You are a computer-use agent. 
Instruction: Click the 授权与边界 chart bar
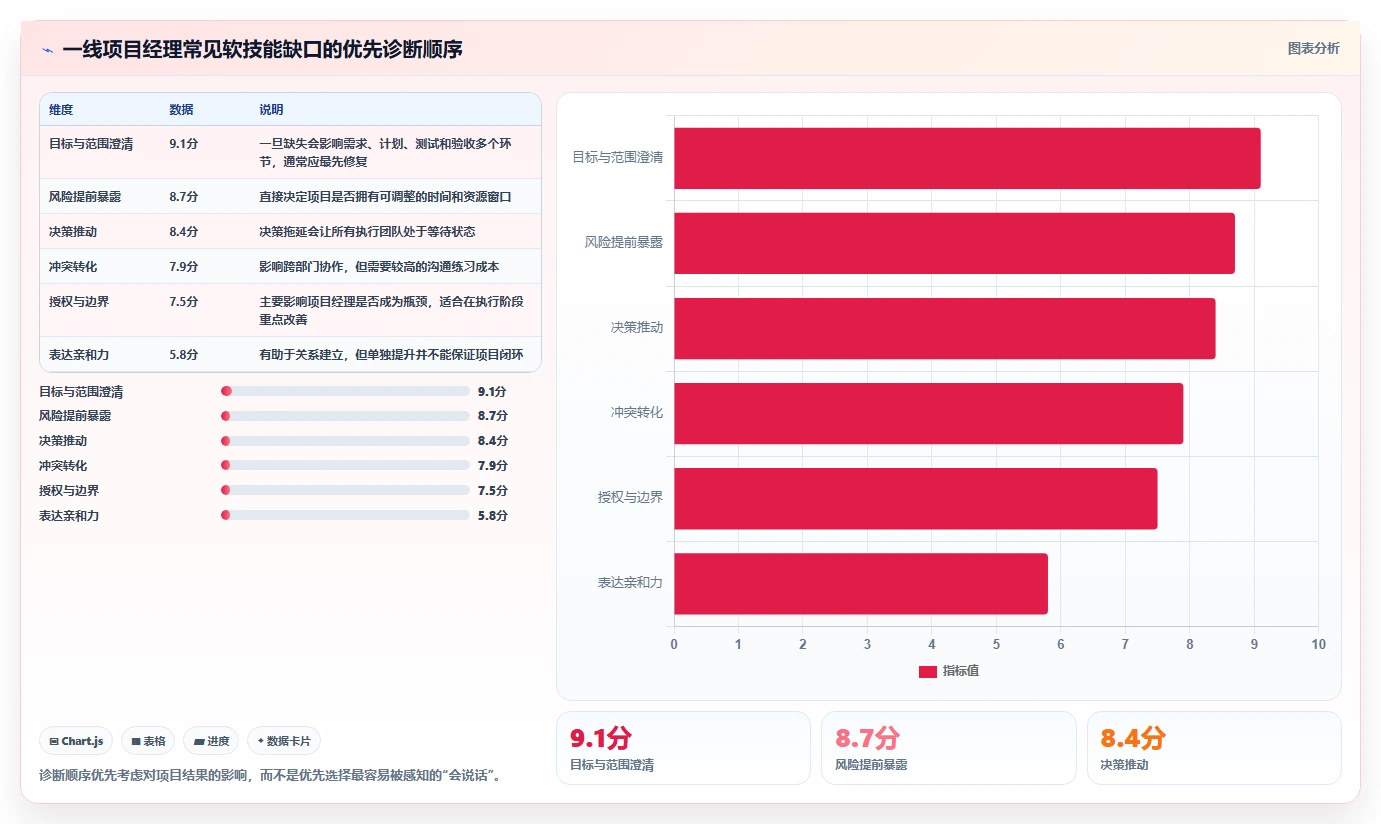point(916,498)
